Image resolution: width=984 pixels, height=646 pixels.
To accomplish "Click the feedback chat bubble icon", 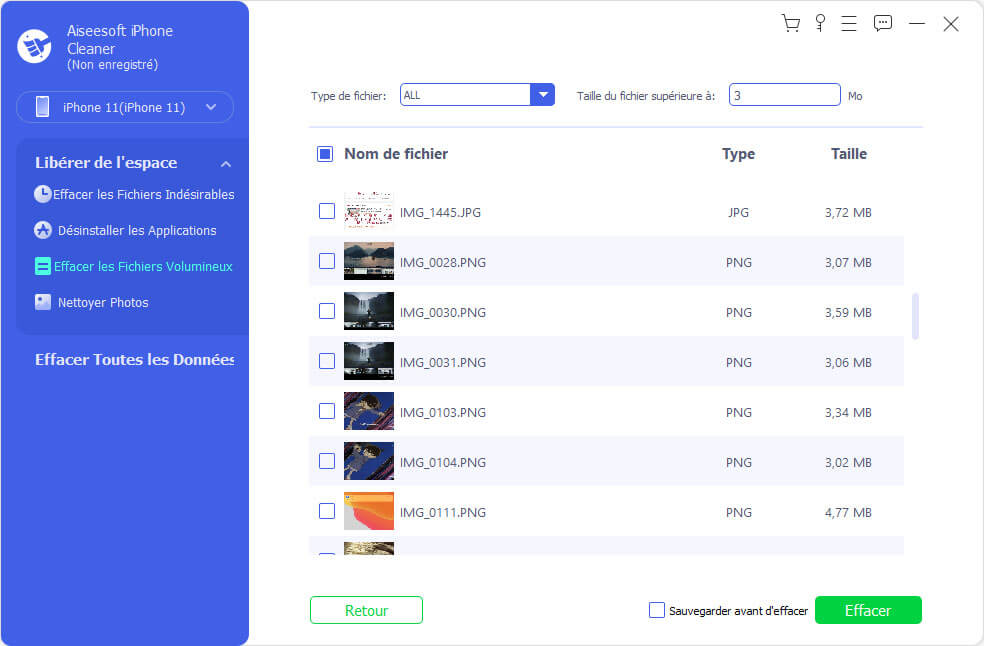I will click(x=882, y=24).
